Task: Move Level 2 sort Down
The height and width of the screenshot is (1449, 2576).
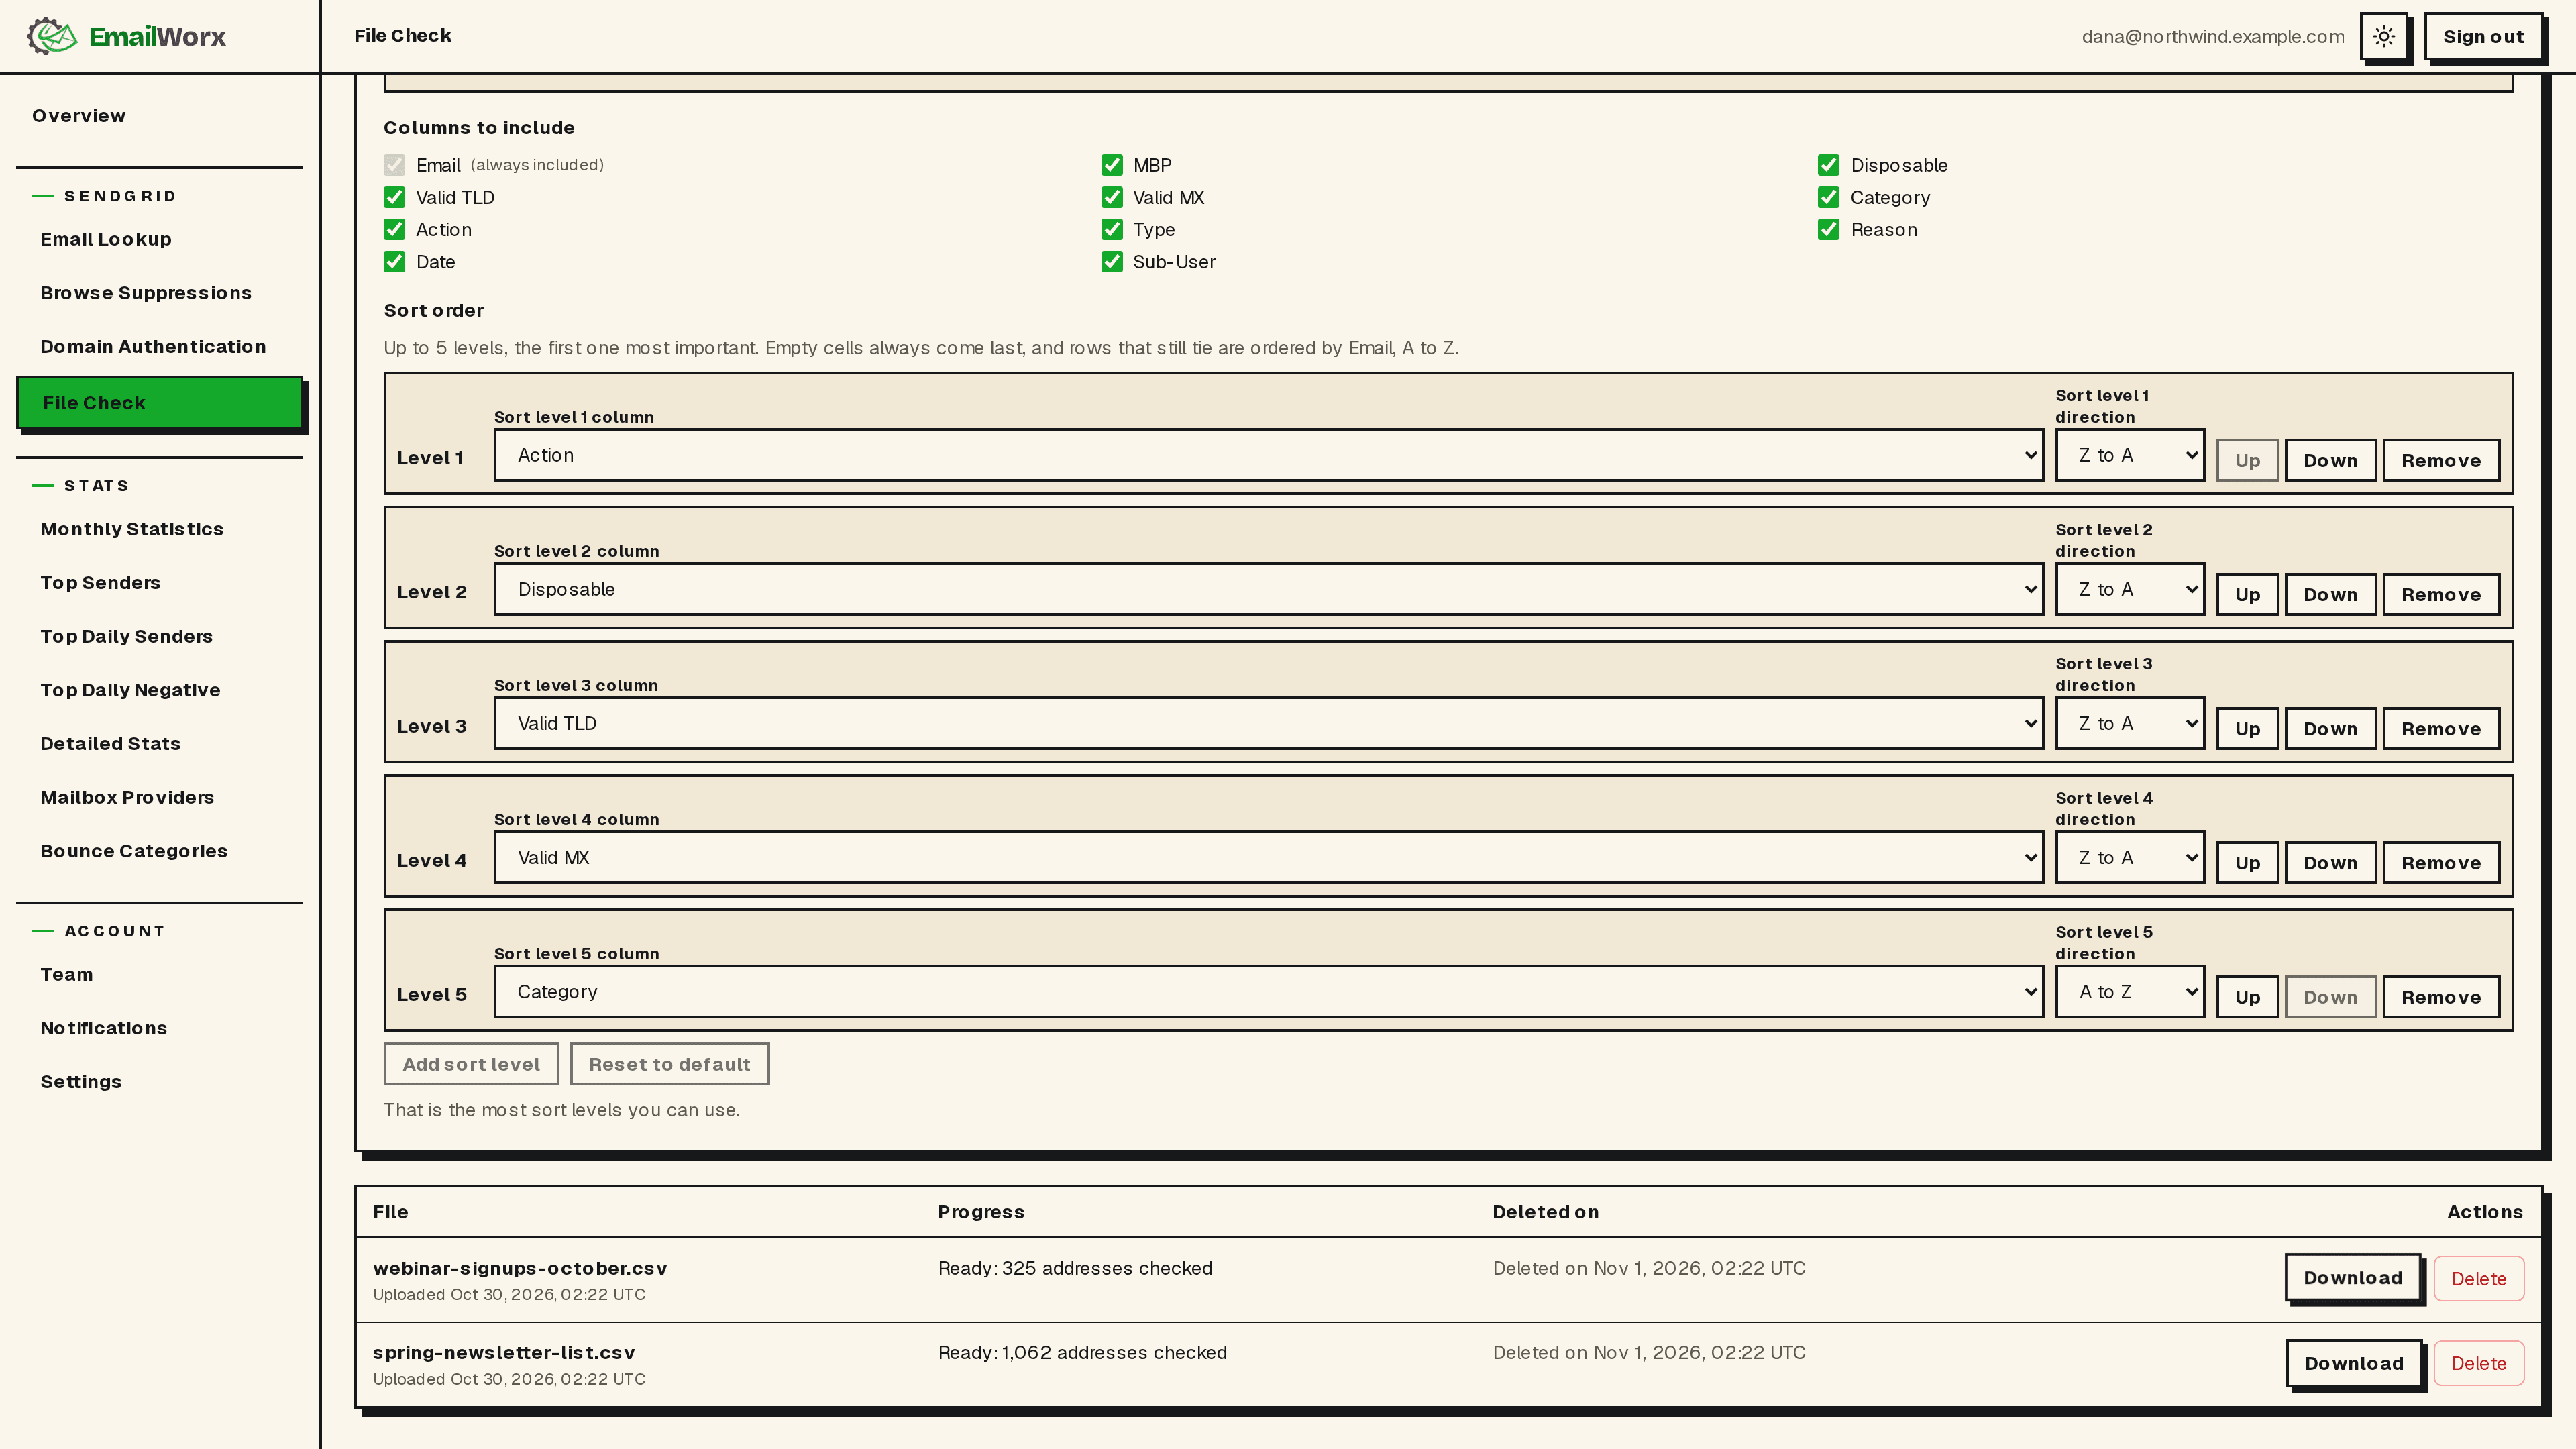Action: [x=2330, y=594]
